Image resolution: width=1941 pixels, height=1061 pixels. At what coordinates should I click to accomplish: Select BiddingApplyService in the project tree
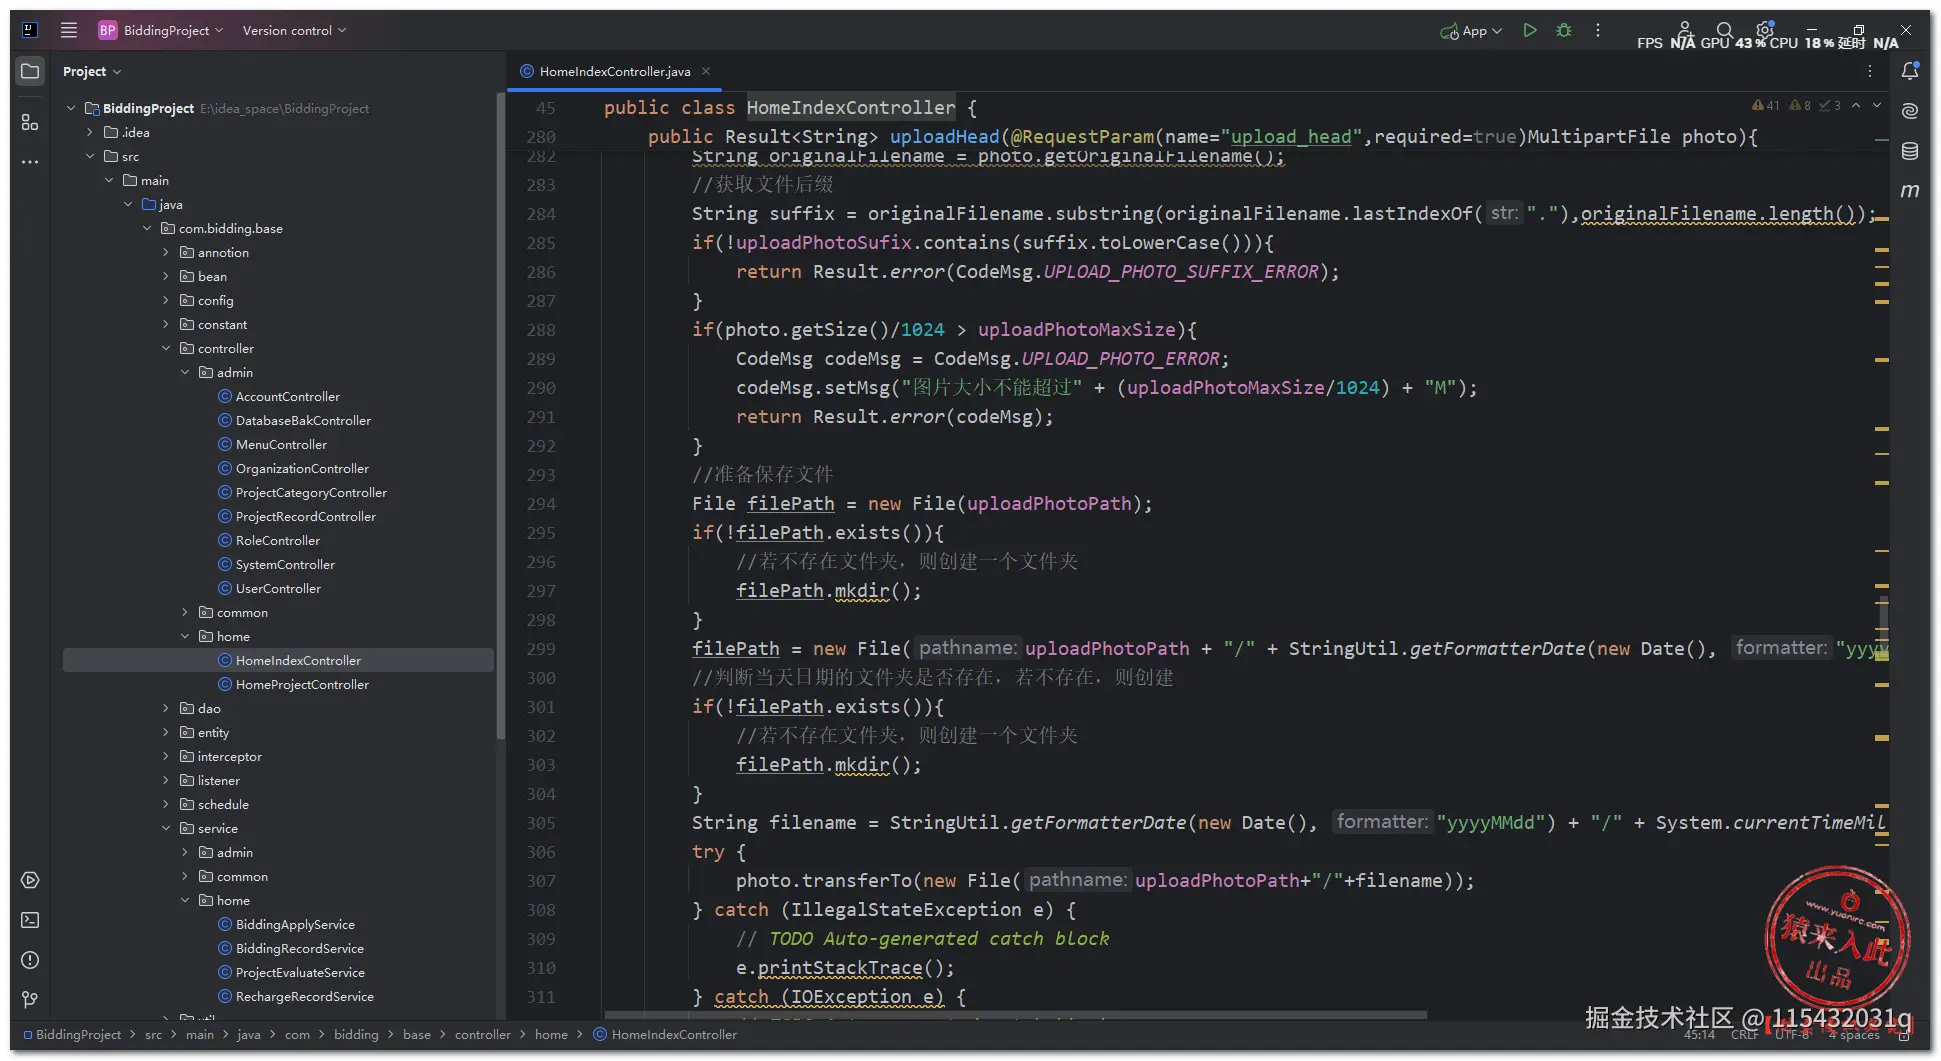(x=295, y=924)
